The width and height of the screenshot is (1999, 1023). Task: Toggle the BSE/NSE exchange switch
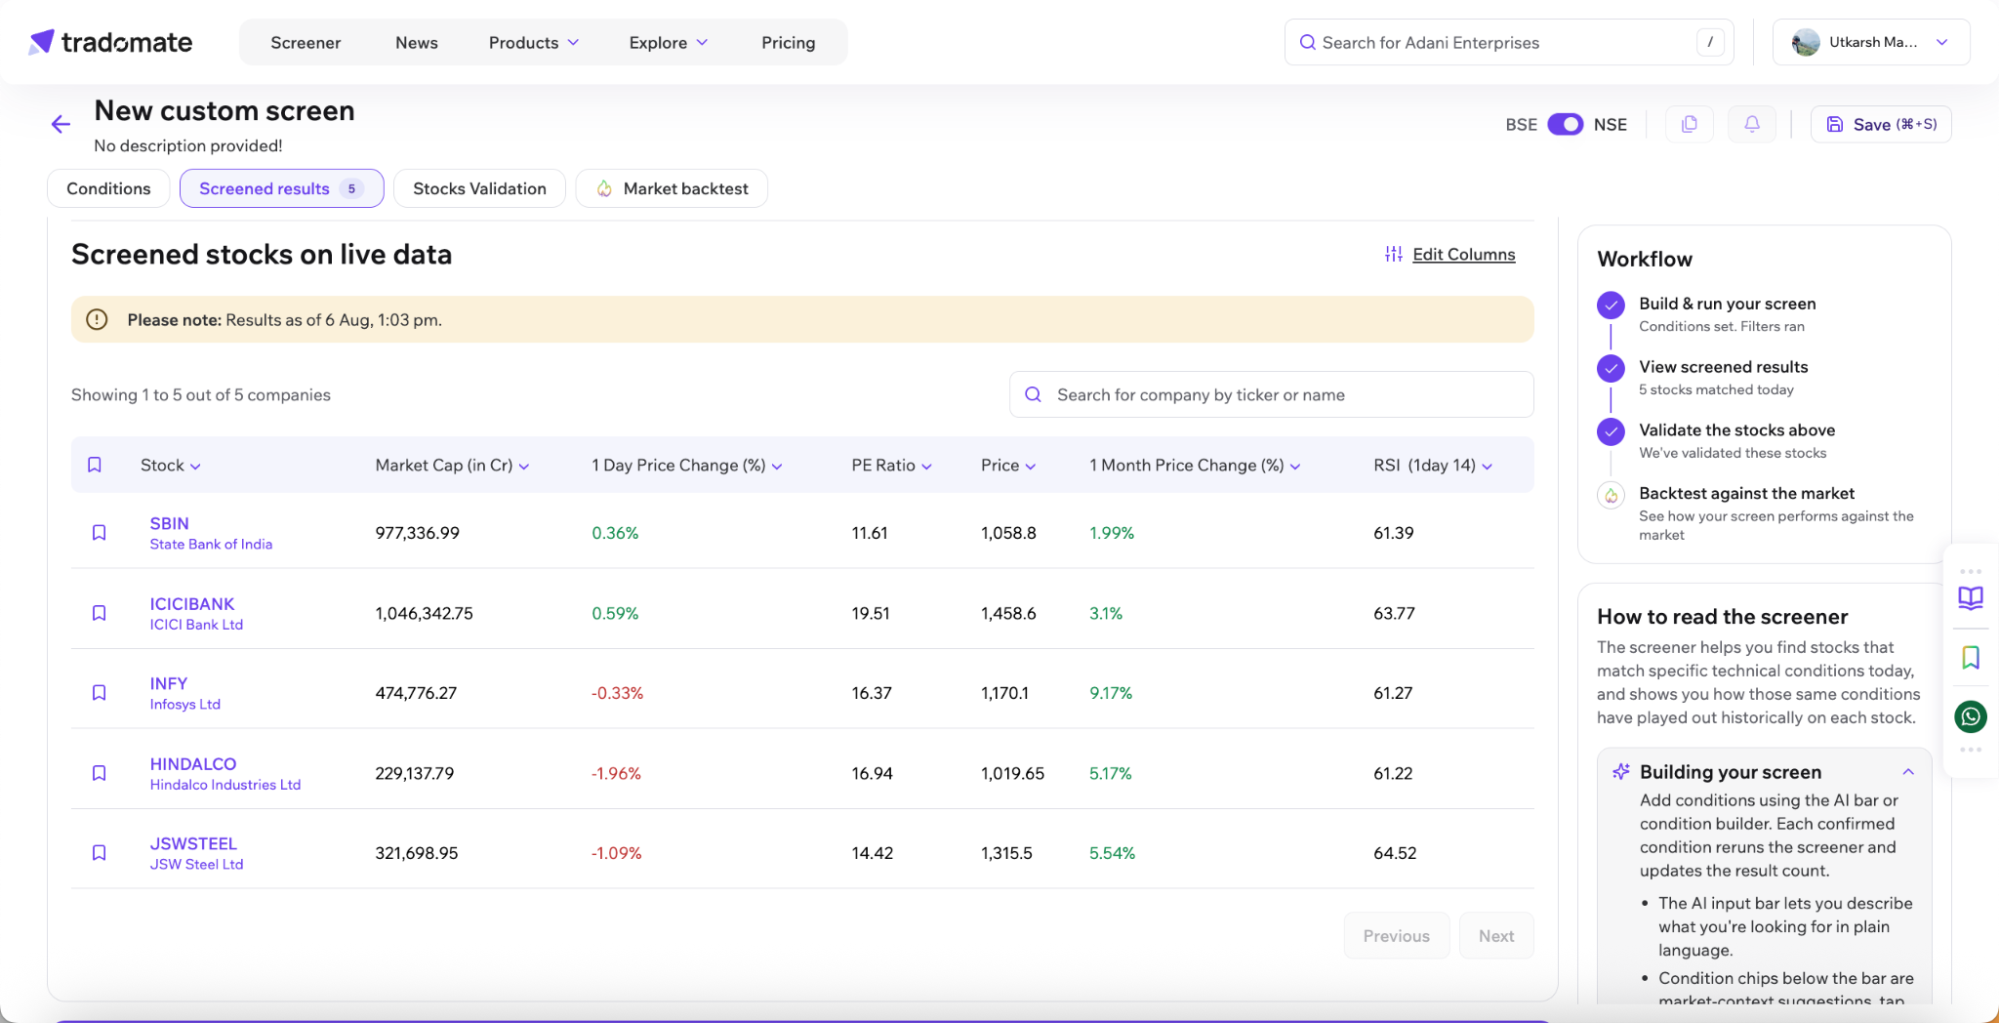coord(1565,124)
